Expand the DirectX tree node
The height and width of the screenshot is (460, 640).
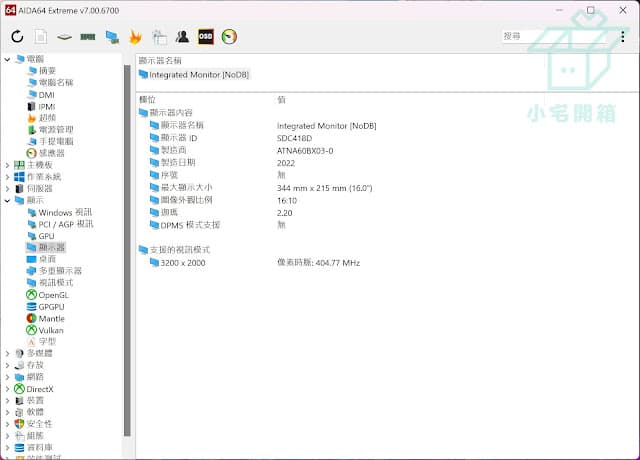(7, 389)
